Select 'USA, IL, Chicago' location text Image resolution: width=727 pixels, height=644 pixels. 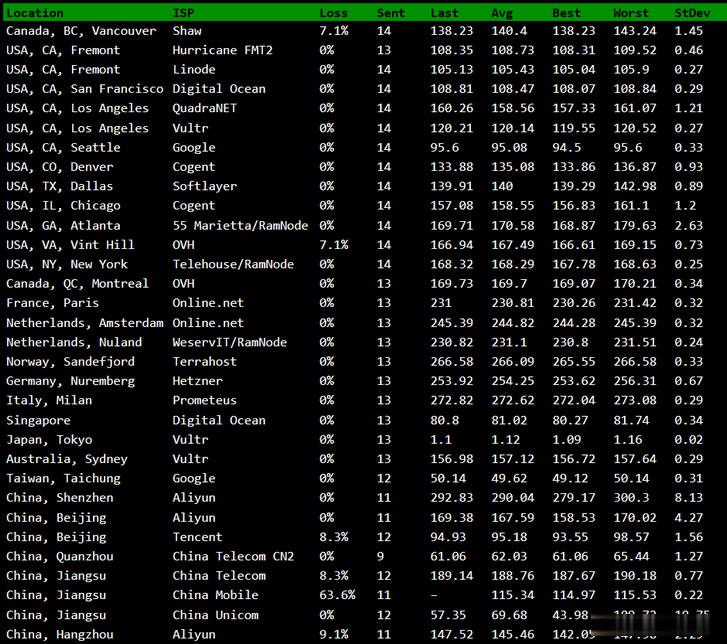tap(63, 206)
